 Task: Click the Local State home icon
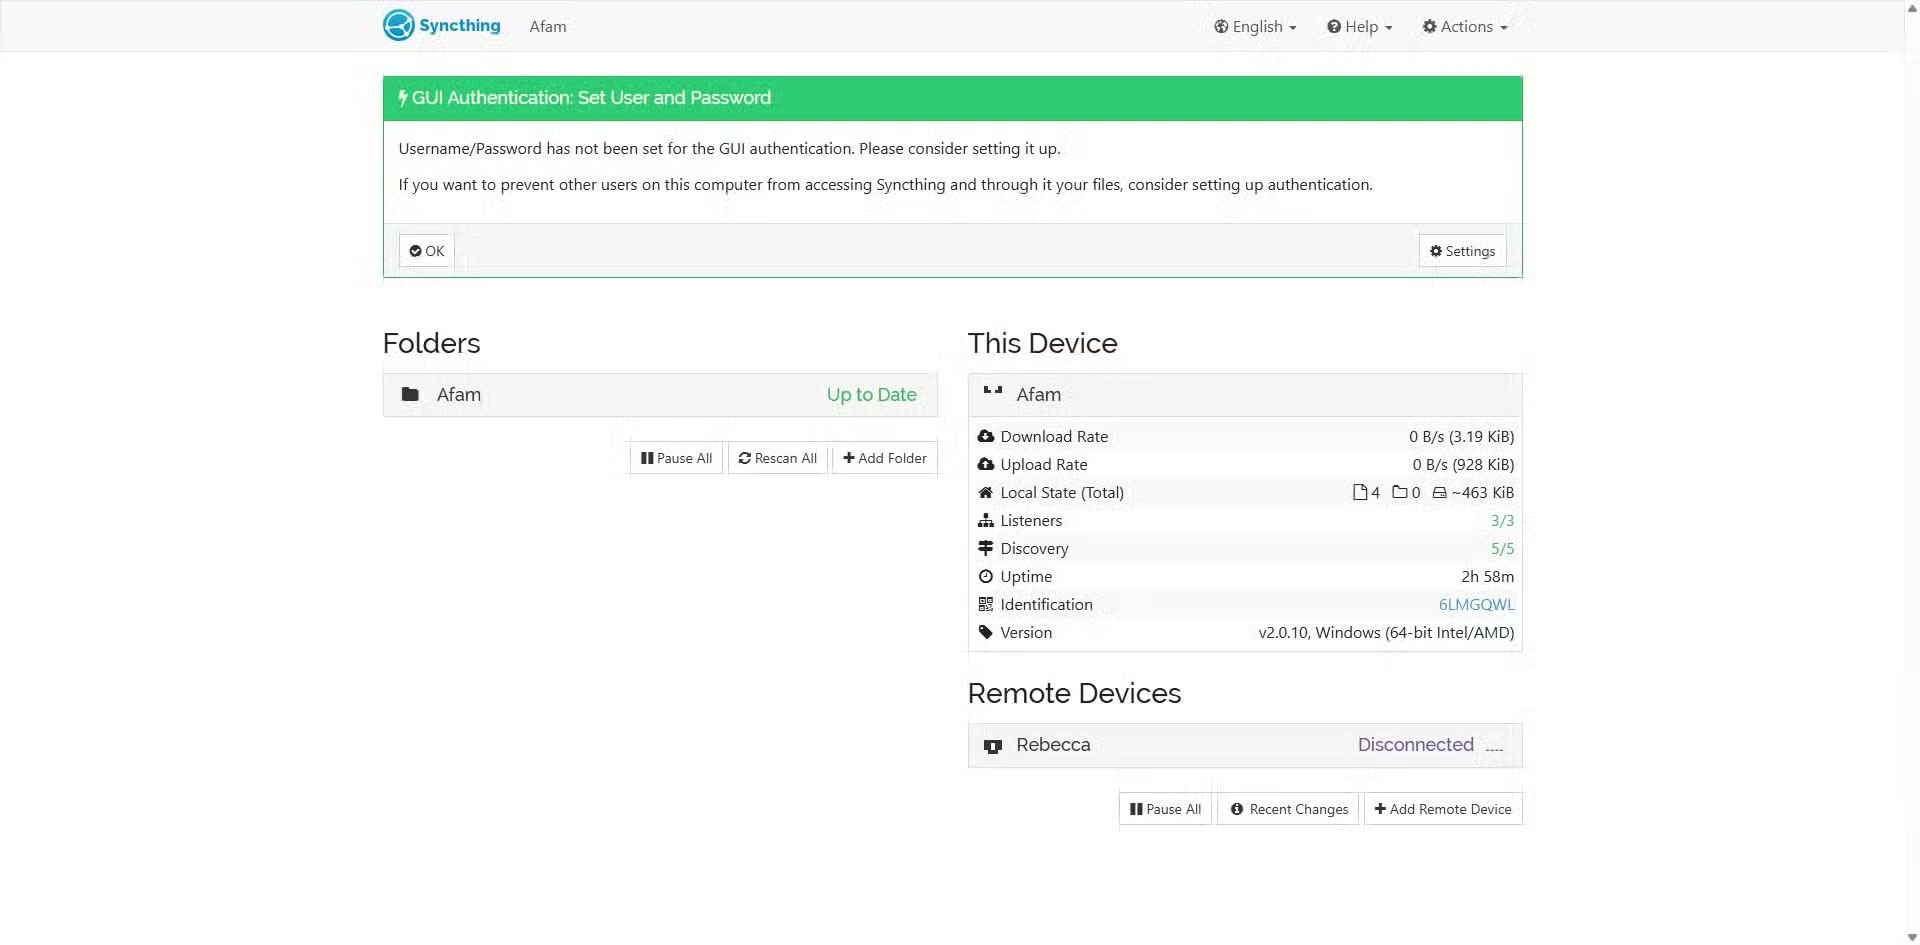987,492
